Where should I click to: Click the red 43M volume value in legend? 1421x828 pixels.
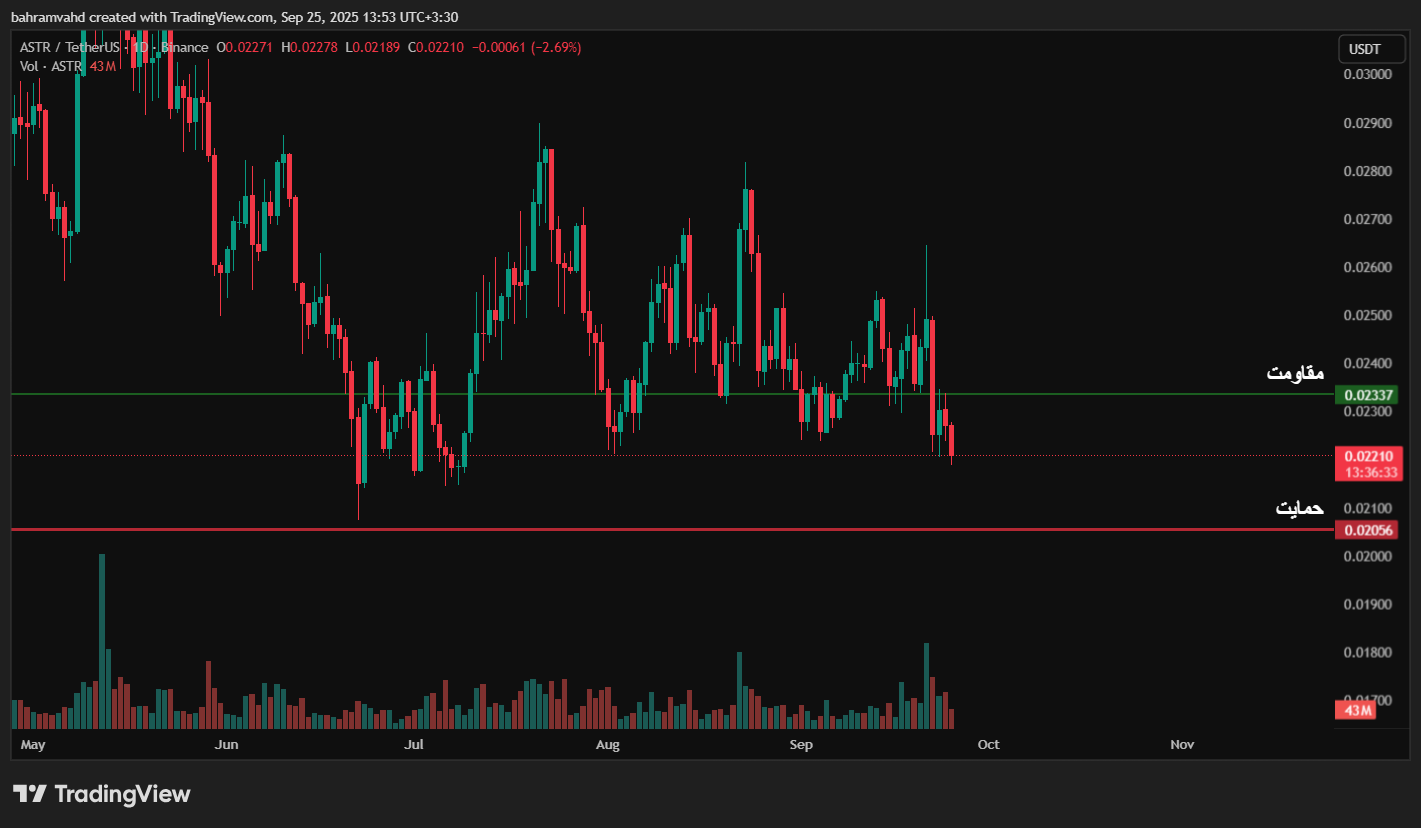point(103,66)
